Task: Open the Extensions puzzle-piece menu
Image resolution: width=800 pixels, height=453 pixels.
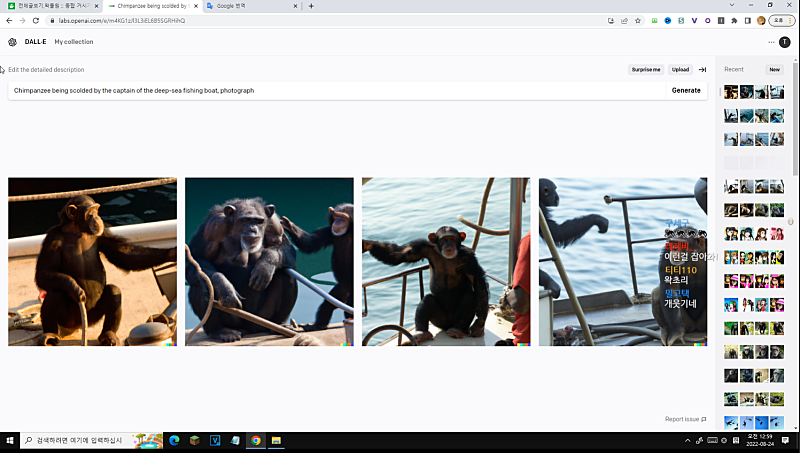Action: tap(734, 20)
